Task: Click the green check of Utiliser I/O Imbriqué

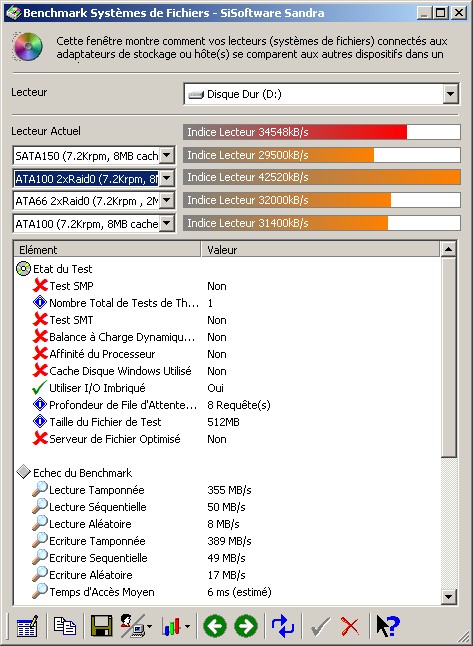Action: (x=40, y=388)
